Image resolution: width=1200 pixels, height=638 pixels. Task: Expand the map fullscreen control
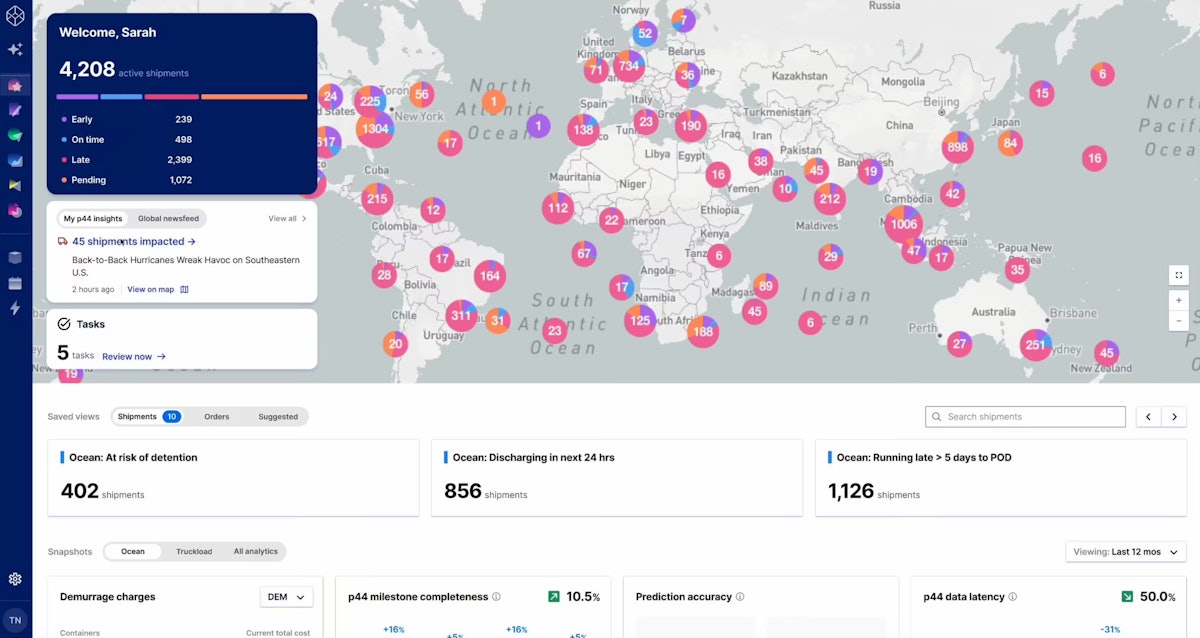[1178, 274]
